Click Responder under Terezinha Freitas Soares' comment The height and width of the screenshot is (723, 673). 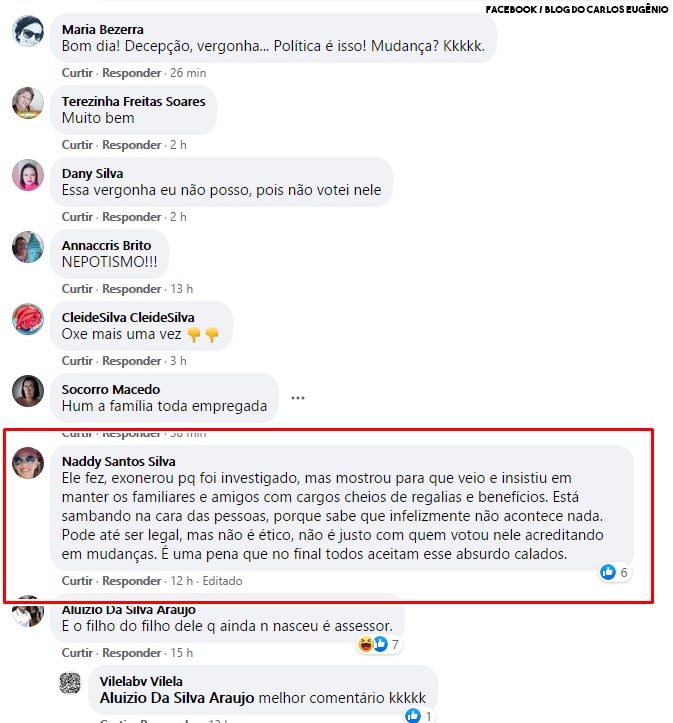(x=131, y=145)
